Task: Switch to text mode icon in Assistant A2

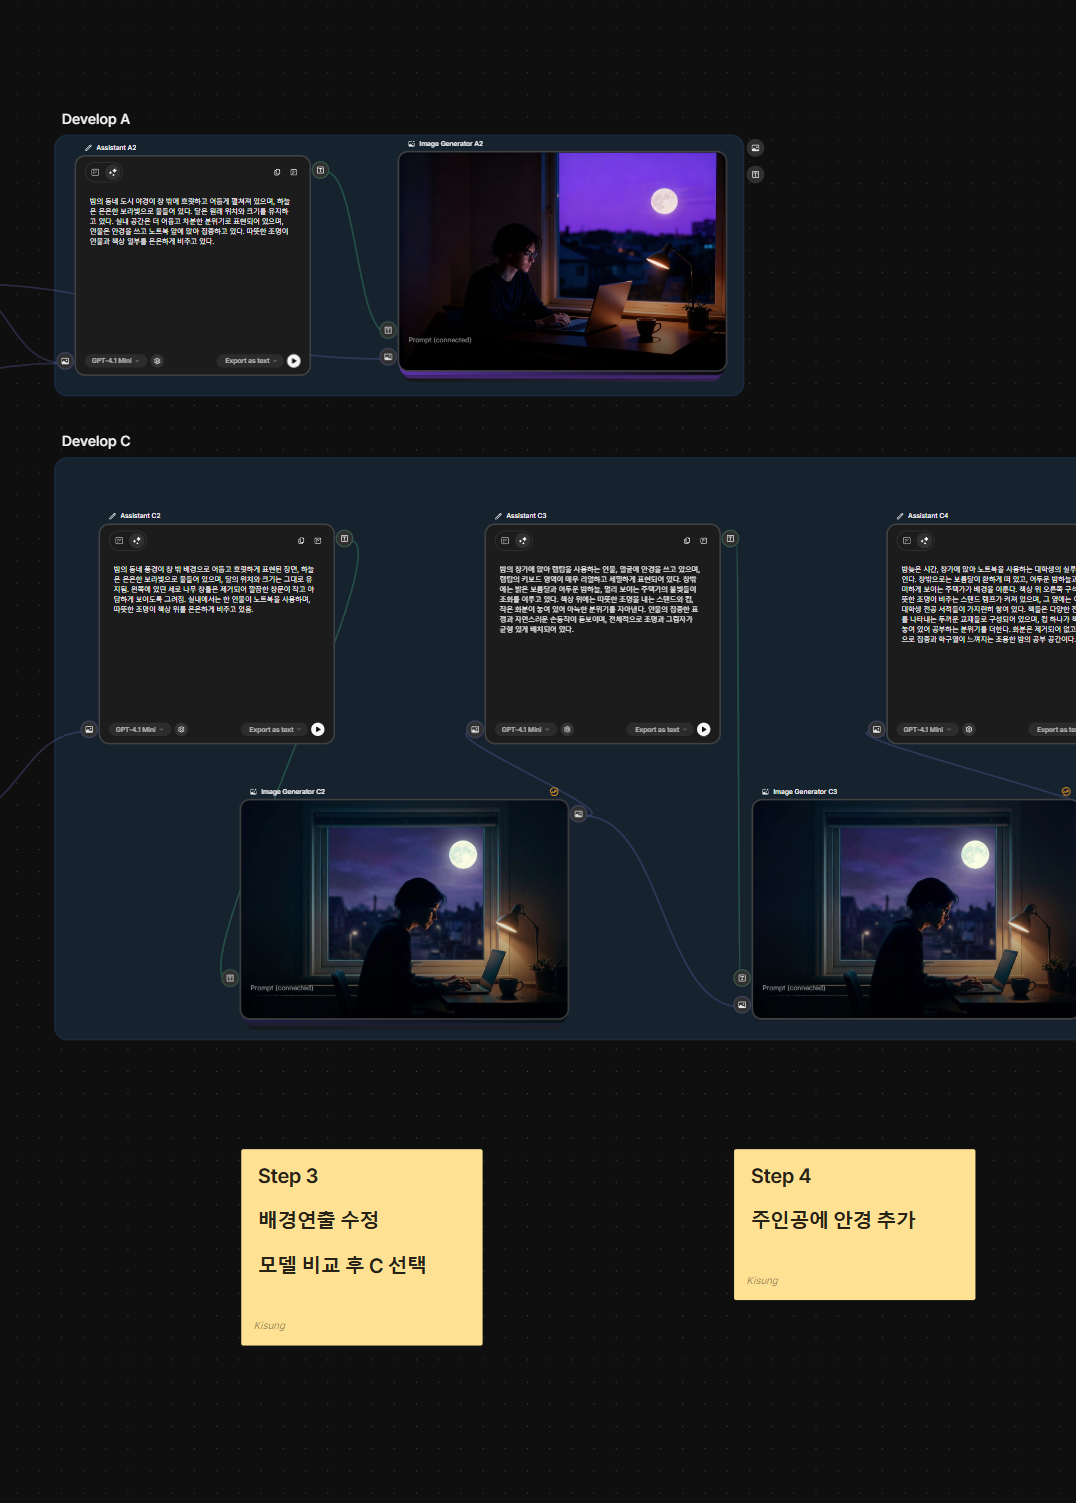Action: [95, 172]
